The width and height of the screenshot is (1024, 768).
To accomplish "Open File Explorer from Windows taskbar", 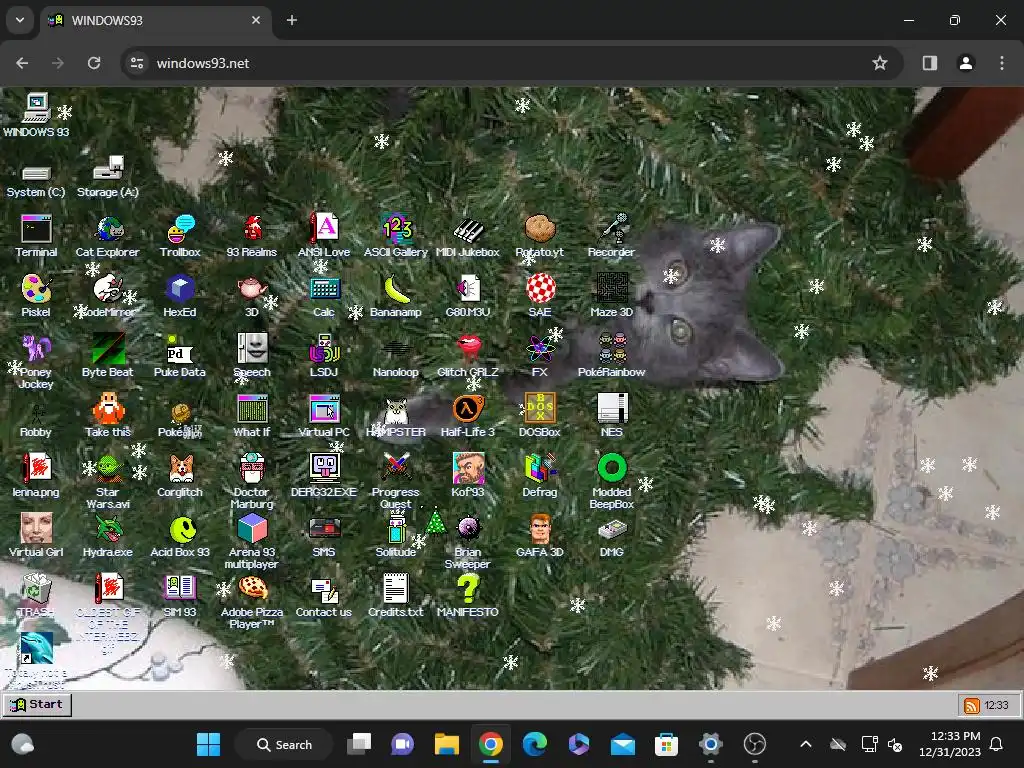I will [447, 744].
